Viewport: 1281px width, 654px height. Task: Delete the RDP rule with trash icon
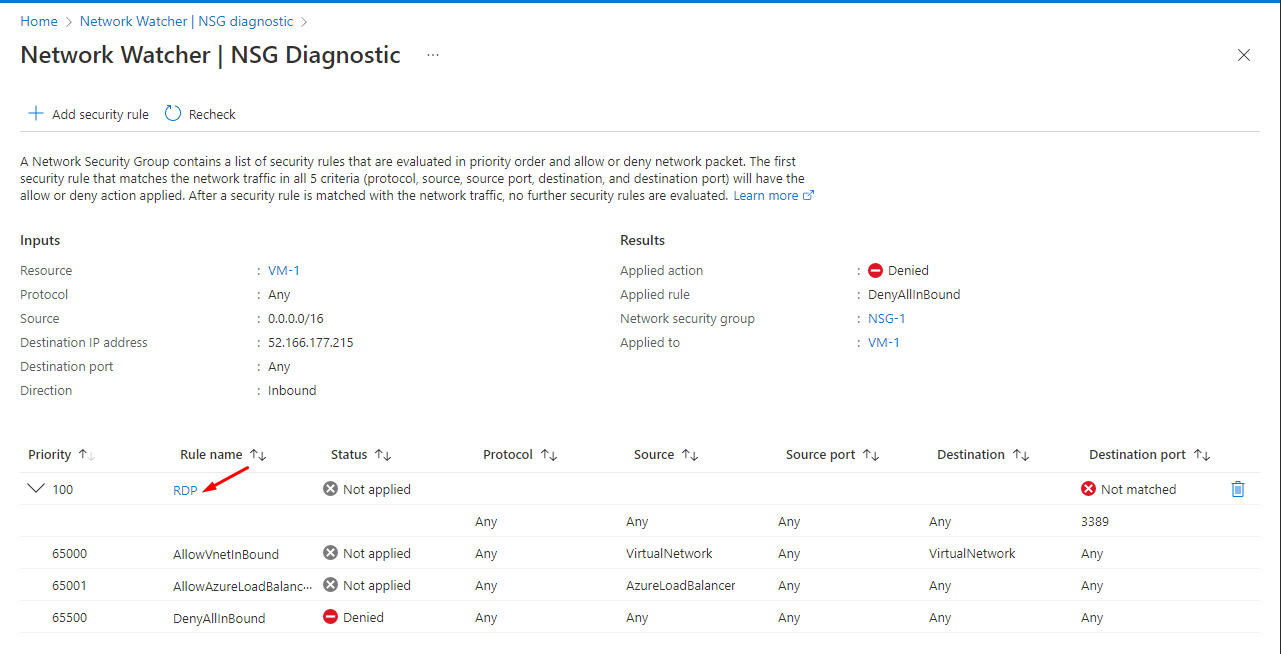1238,489
